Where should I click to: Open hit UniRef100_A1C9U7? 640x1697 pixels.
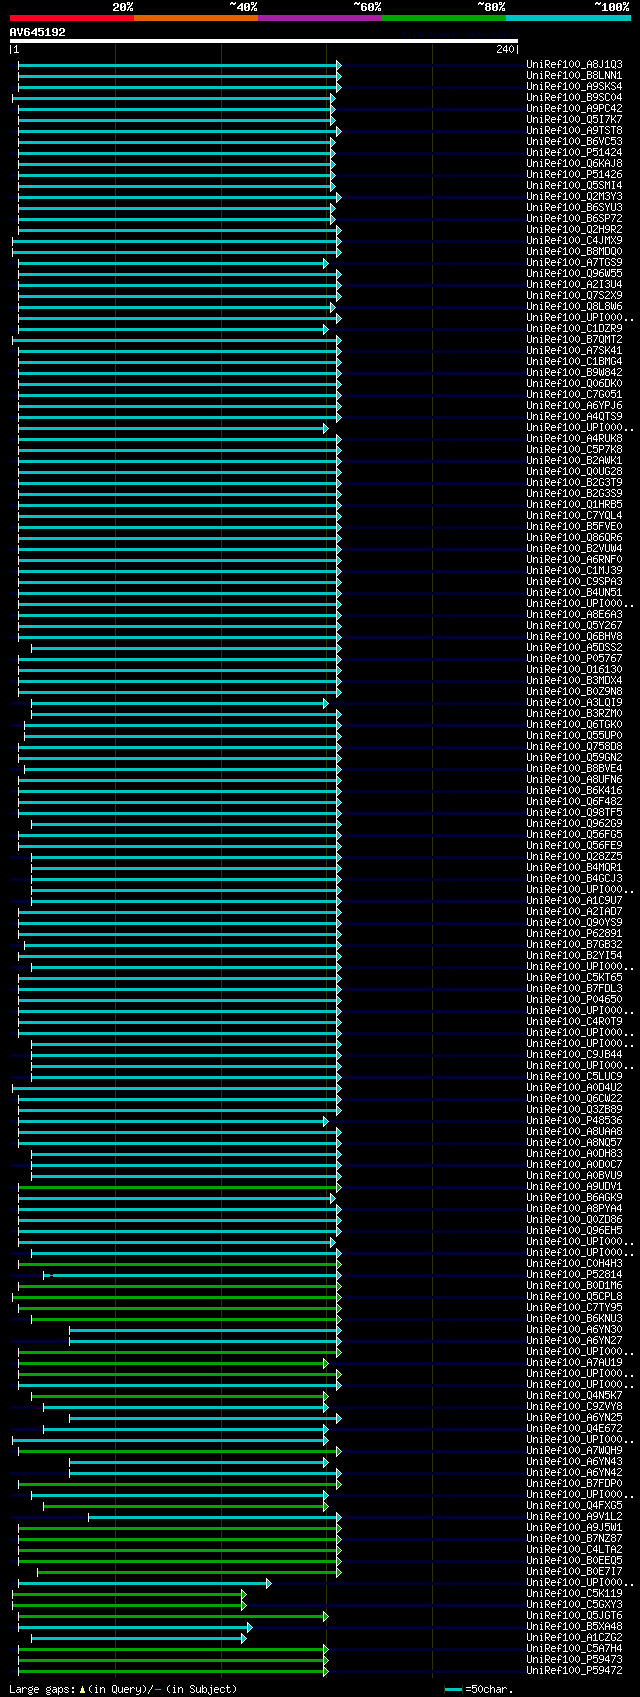574,901
